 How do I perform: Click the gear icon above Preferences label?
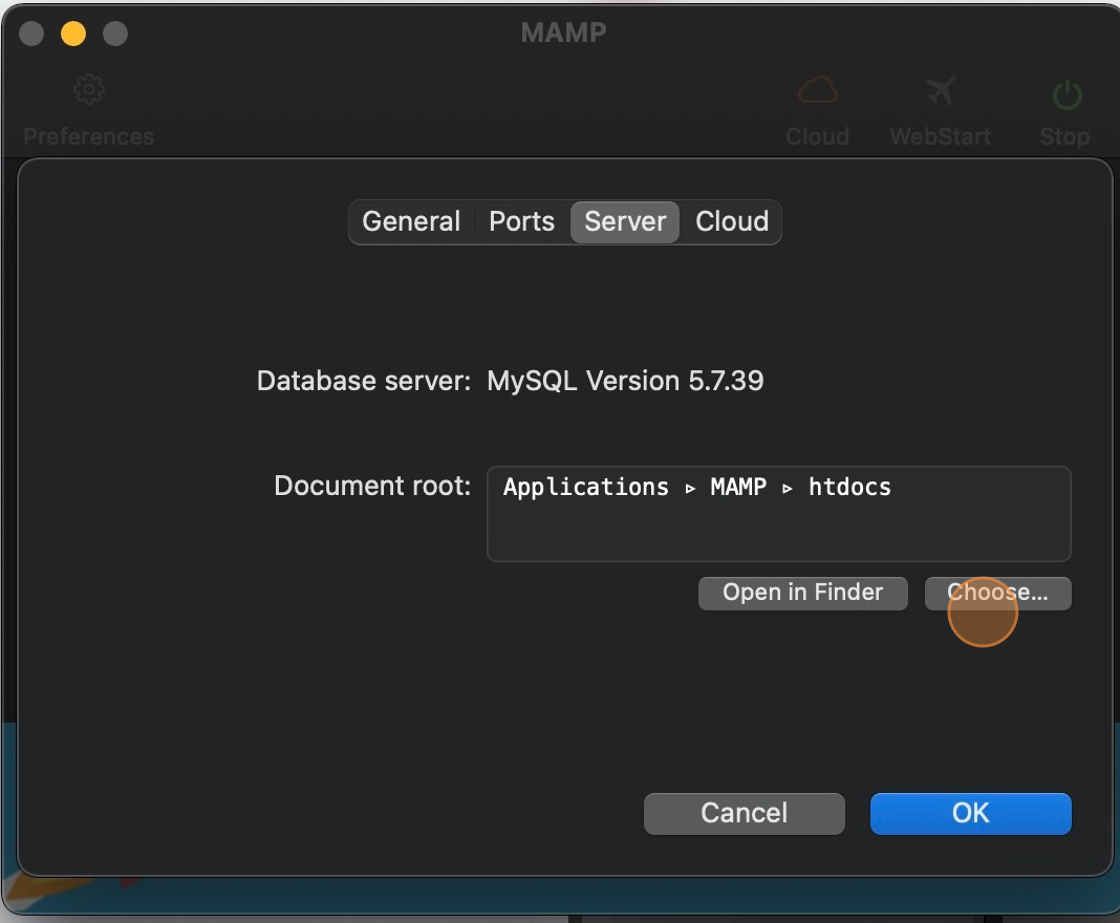click(x=88, y=89)
